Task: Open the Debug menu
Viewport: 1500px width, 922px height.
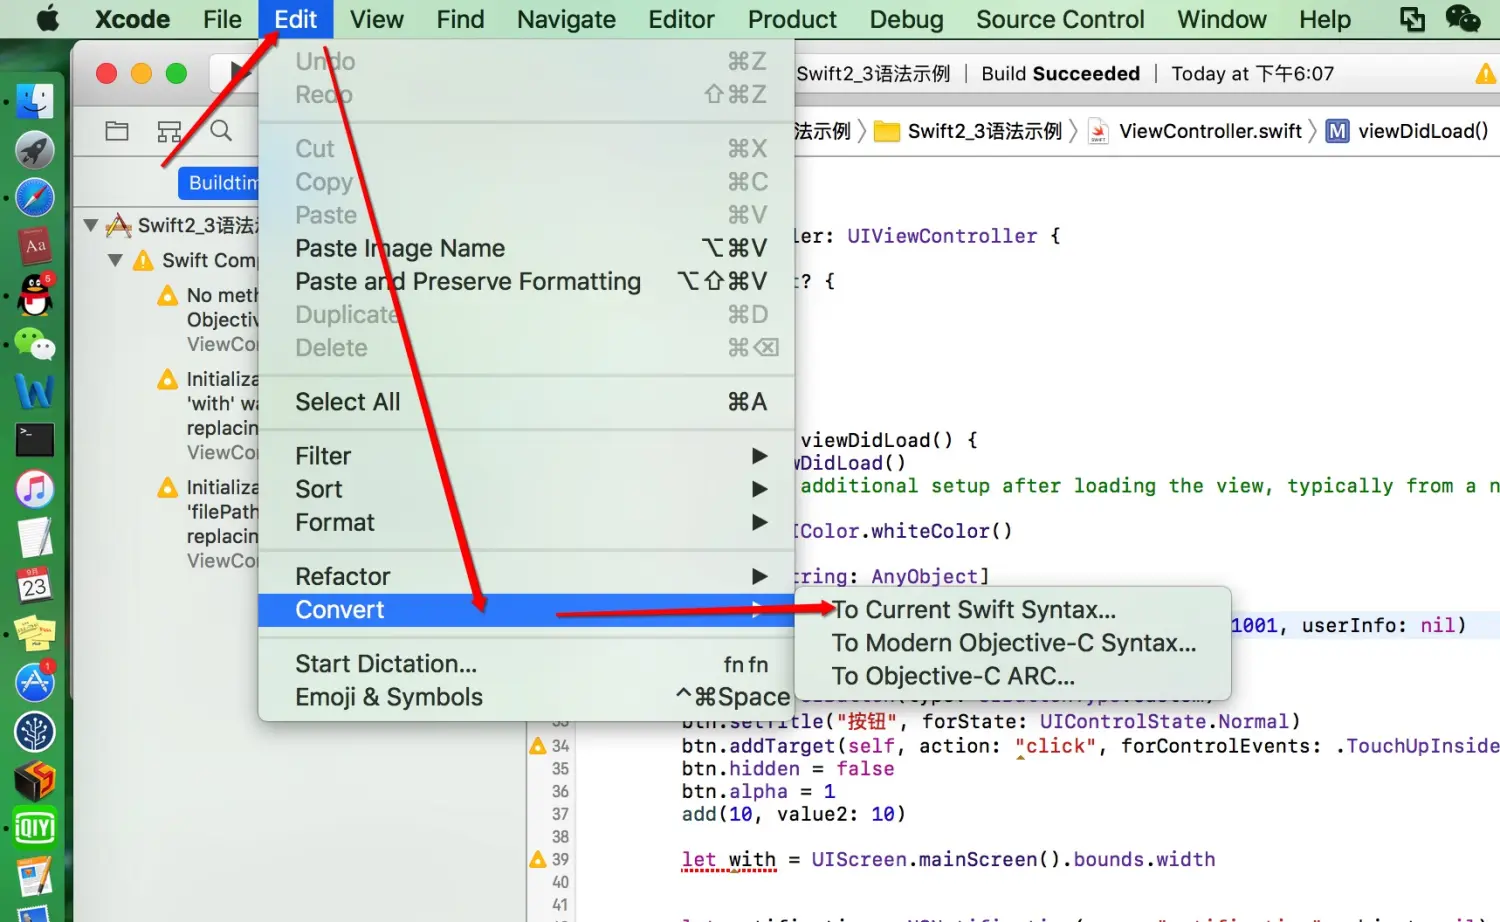Action: [x=906, y=19]
